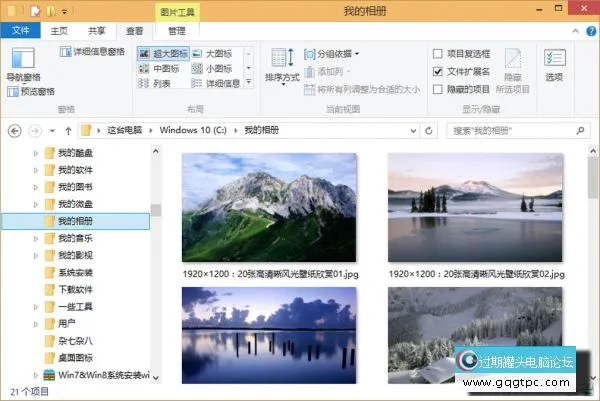The width and height of the screenshot is (600, 401).
Task: Open the 文件 File menu tab
Action: tap(20, 30)
